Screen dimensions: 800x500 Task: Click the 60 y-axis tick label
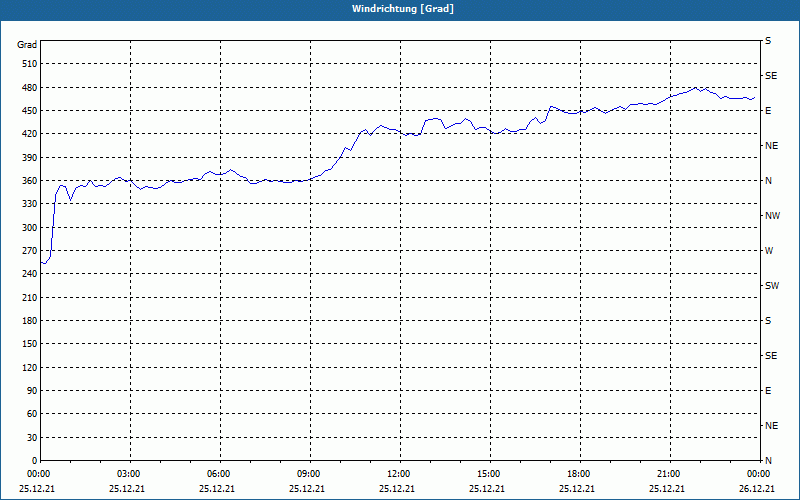(x=33, y=414)
